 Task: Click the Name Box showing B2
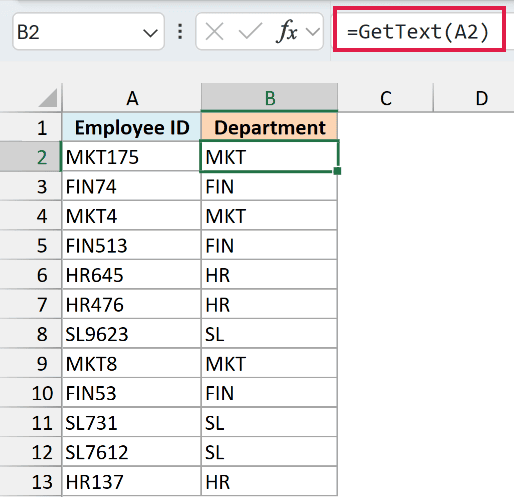coord(88,32)
